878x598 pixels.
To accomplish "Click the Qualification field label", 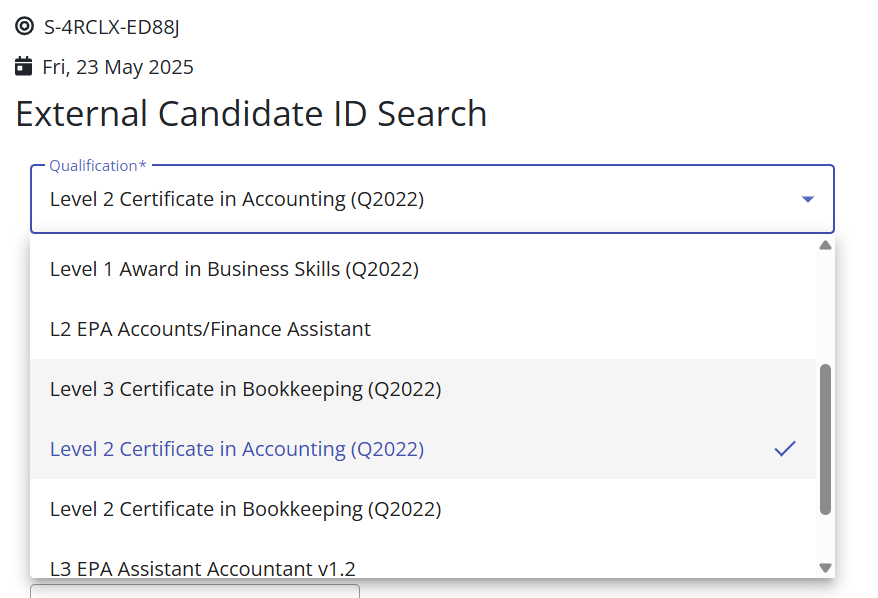I will (x=98, y=166).
